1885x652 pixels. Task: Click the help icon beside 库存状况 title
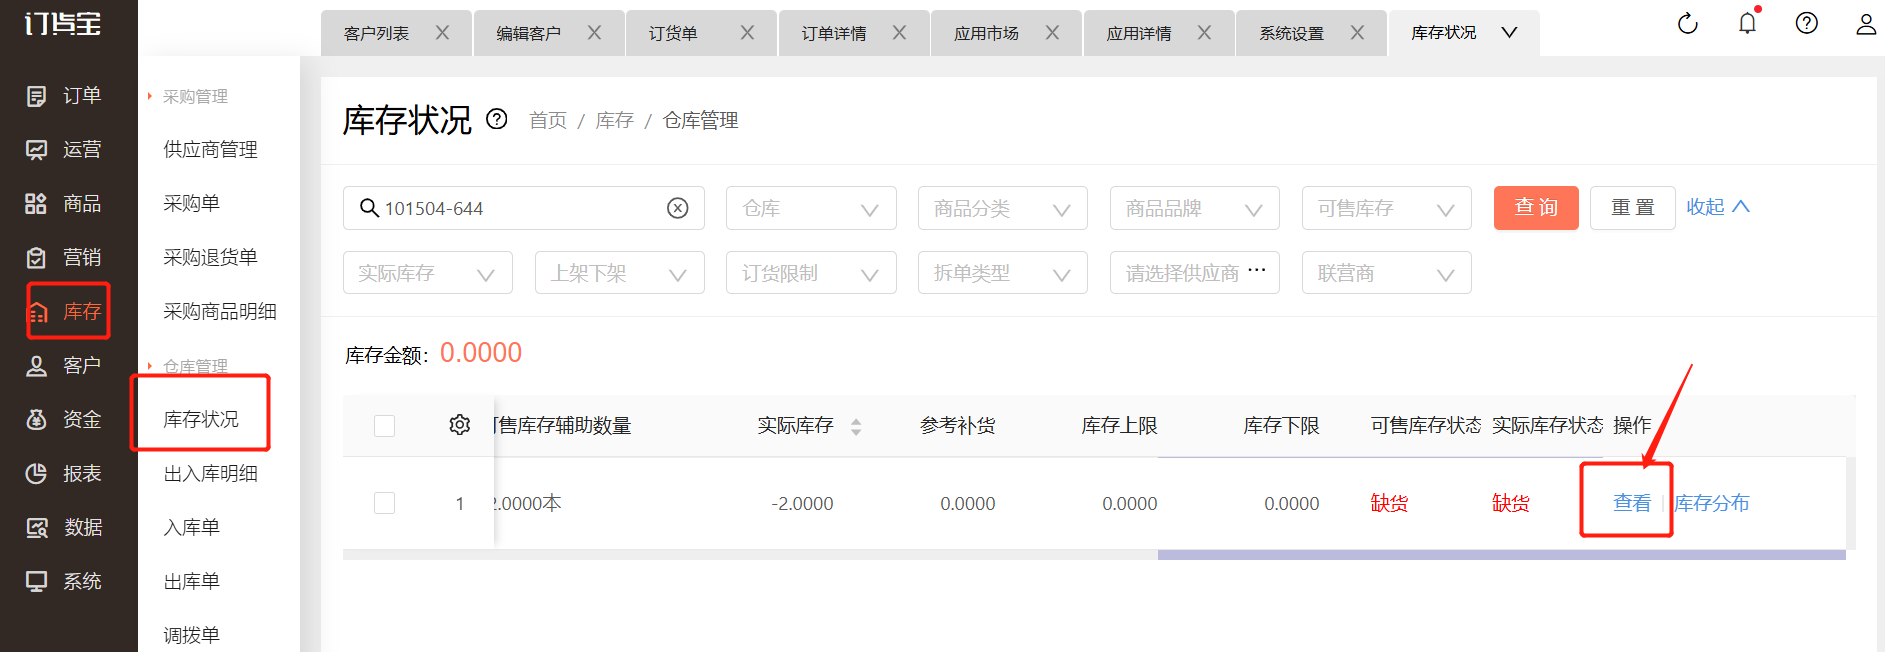point(496,120)
